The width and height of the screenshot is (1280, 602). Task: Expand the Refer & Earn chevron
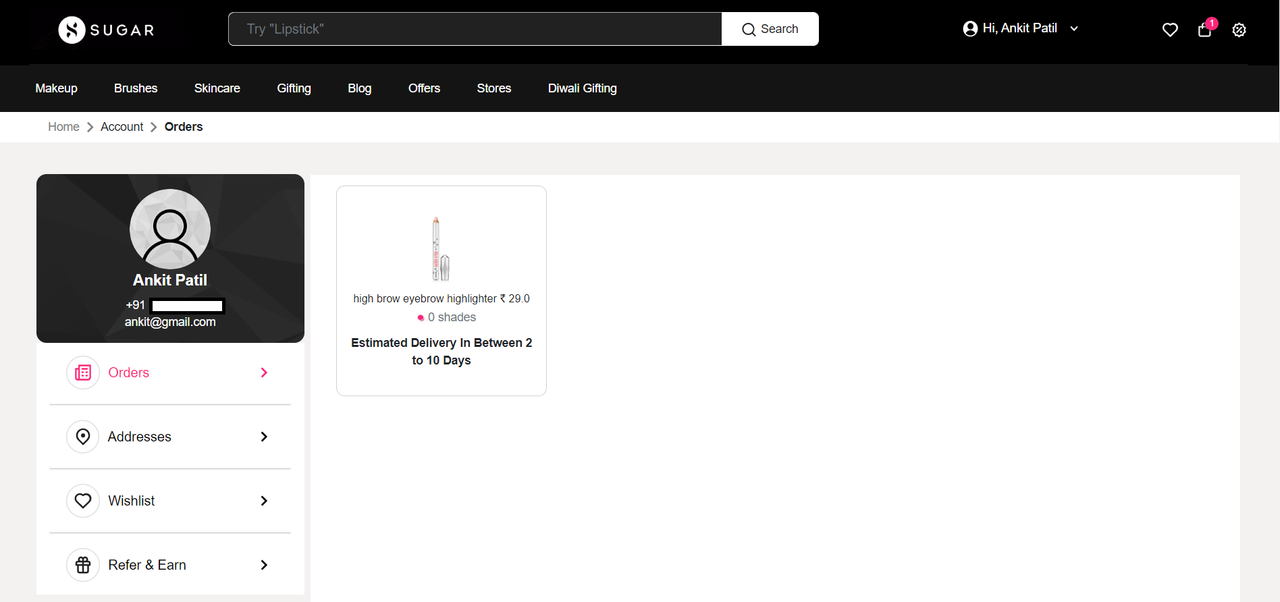(263, 564)
